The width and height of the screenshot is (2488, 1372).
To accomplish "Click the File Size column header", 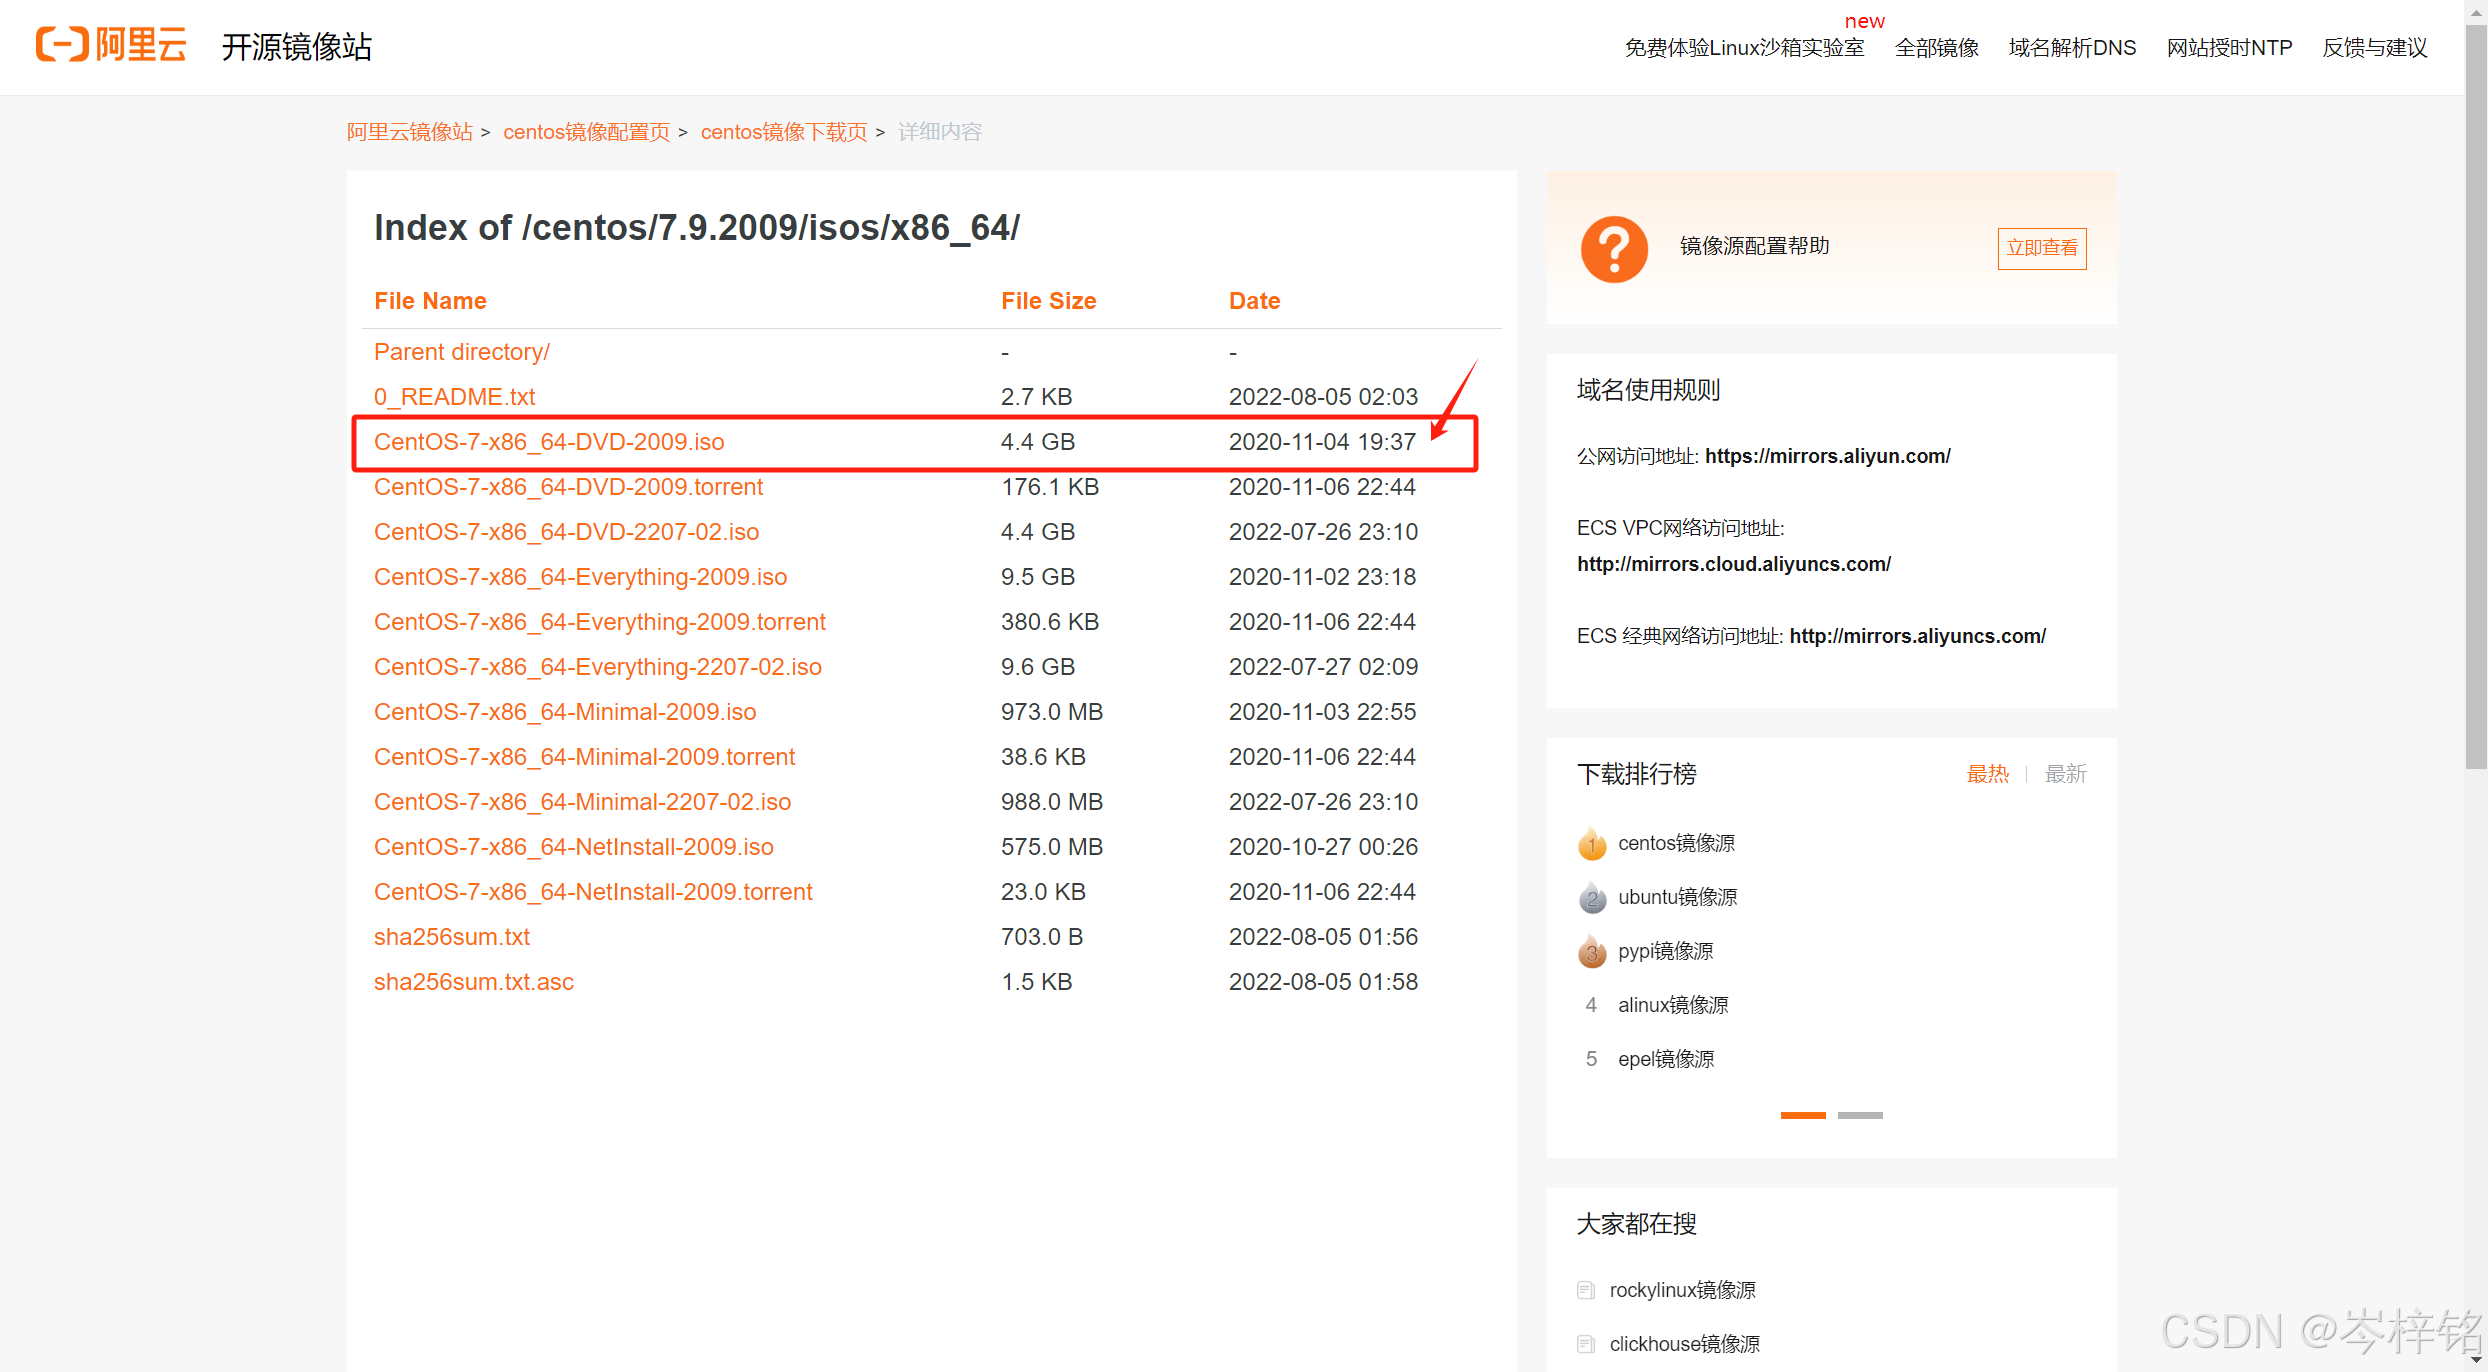I will (1048, 301).
